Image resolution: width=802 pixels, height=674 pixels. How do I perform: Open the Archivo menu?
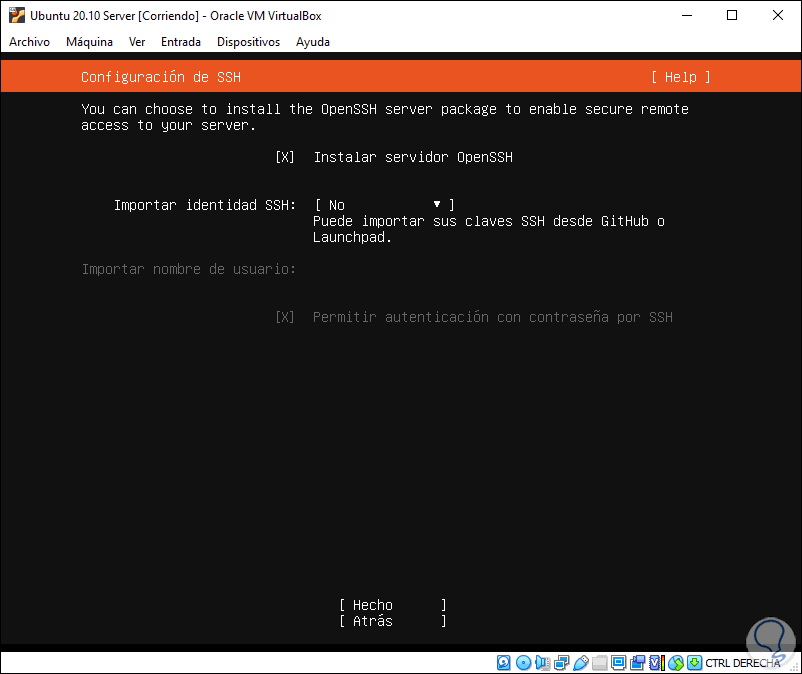tap(29, 42)
